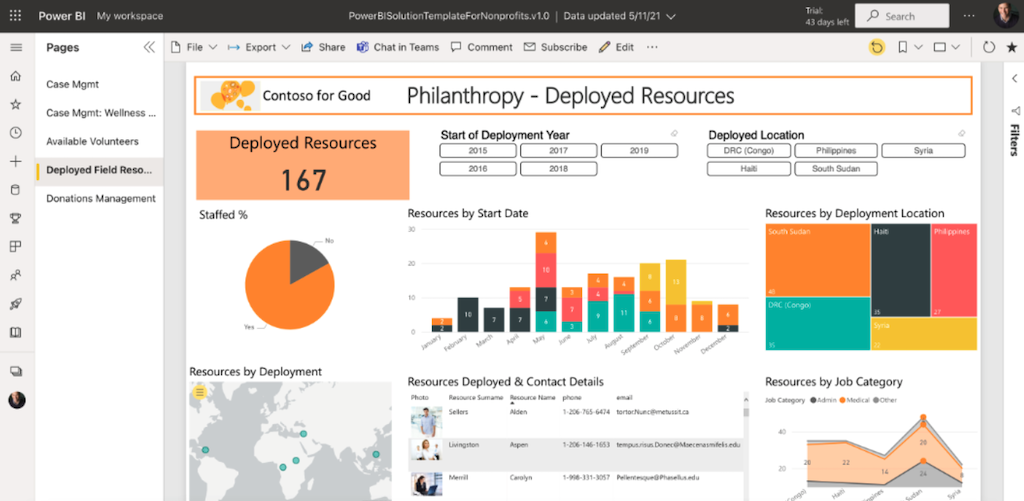Favorite this report with star icon

1012,47
